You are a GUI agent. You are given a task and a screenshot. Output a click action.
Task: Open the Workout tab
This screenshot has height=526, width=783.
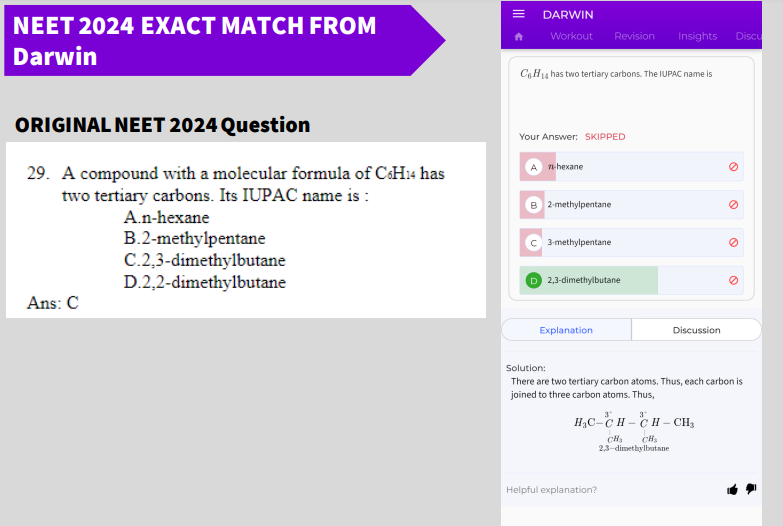tap(571, 36)
